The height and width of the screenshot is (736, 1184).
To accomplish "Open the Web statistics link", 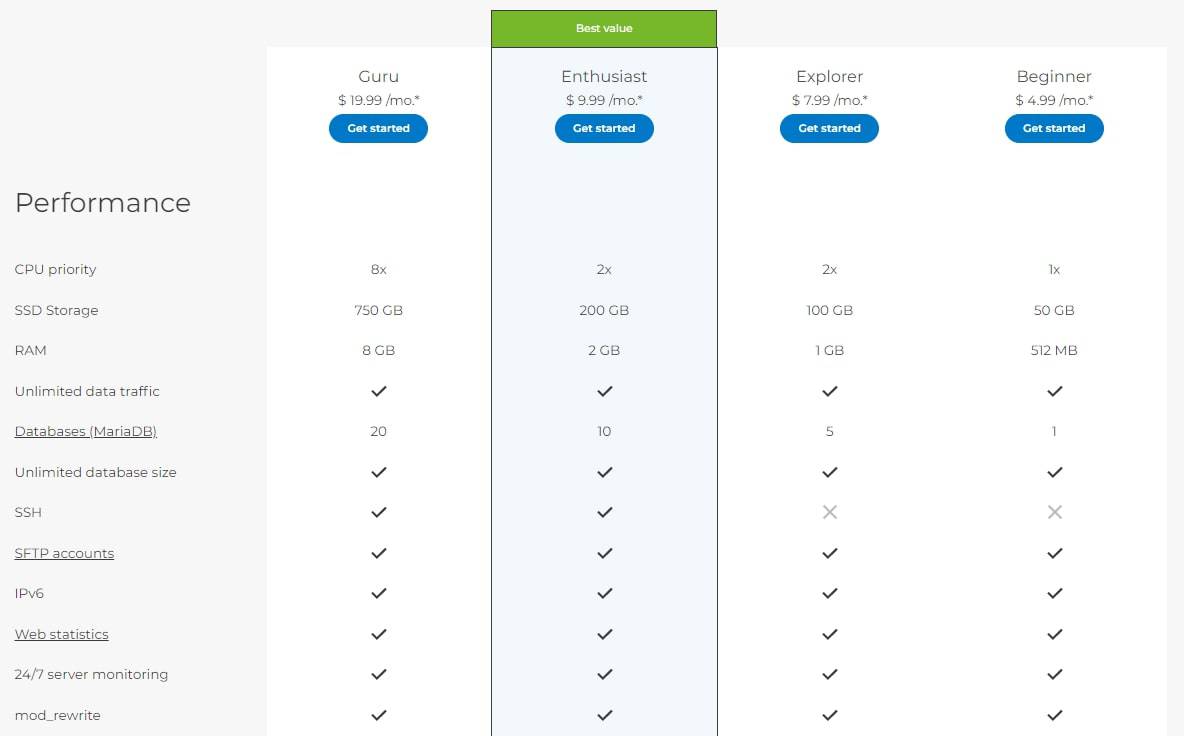I will pos(61,634).
